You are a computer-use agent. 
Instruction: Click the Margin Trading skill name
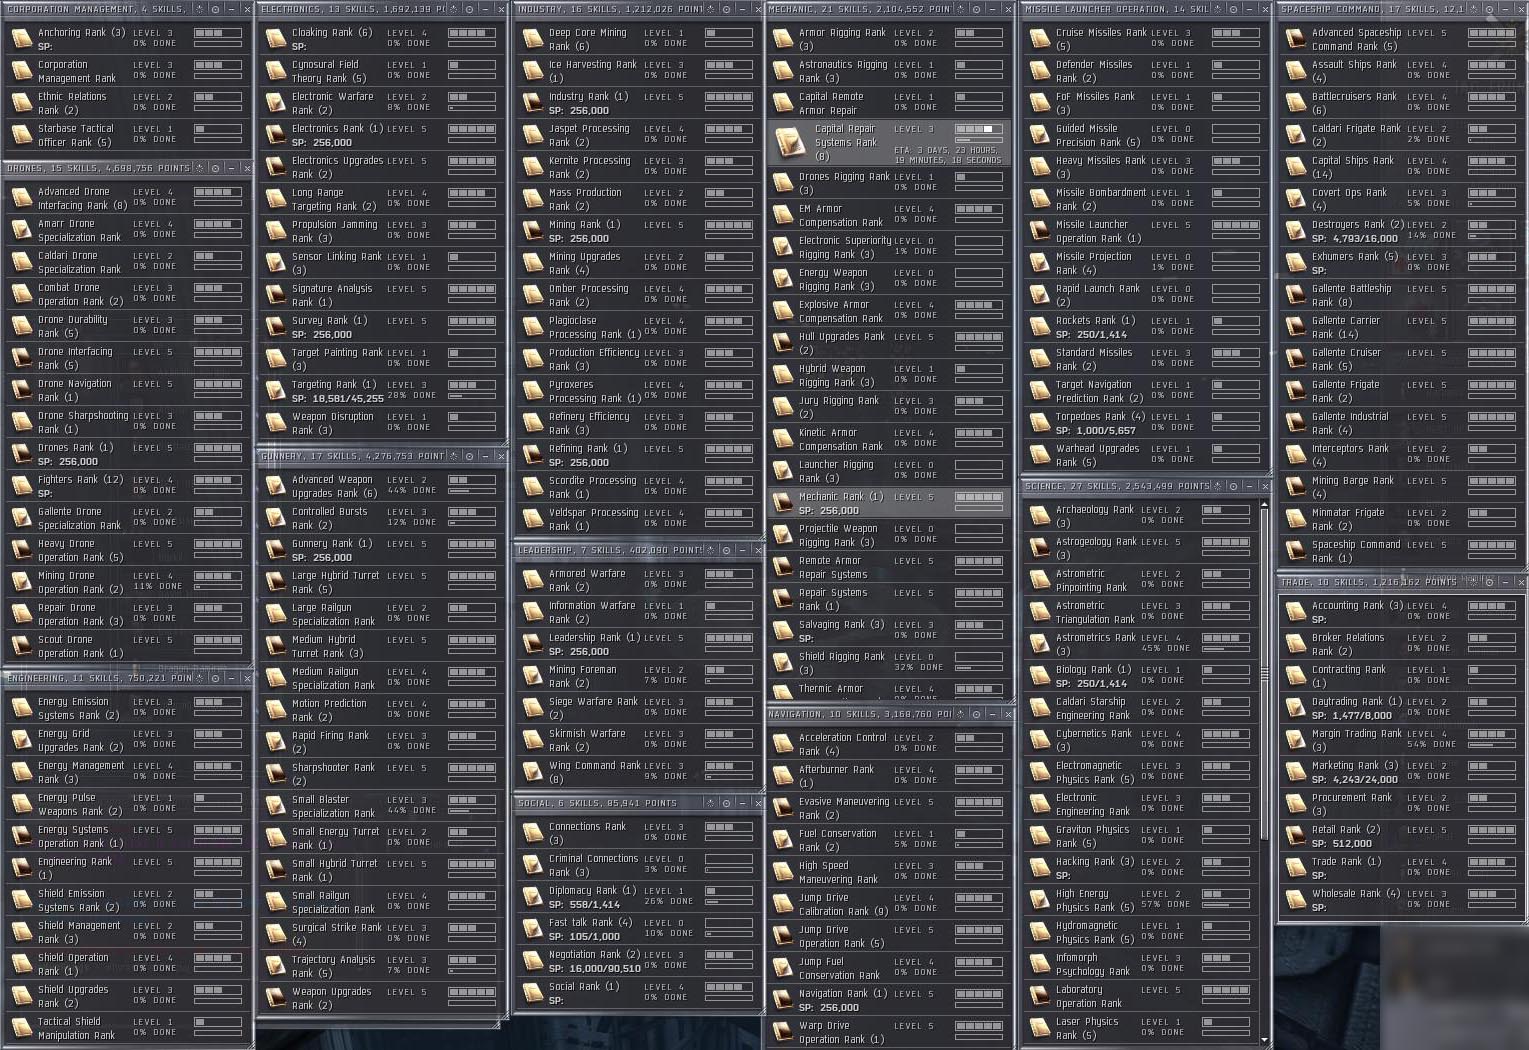(x=1357, y=740)
